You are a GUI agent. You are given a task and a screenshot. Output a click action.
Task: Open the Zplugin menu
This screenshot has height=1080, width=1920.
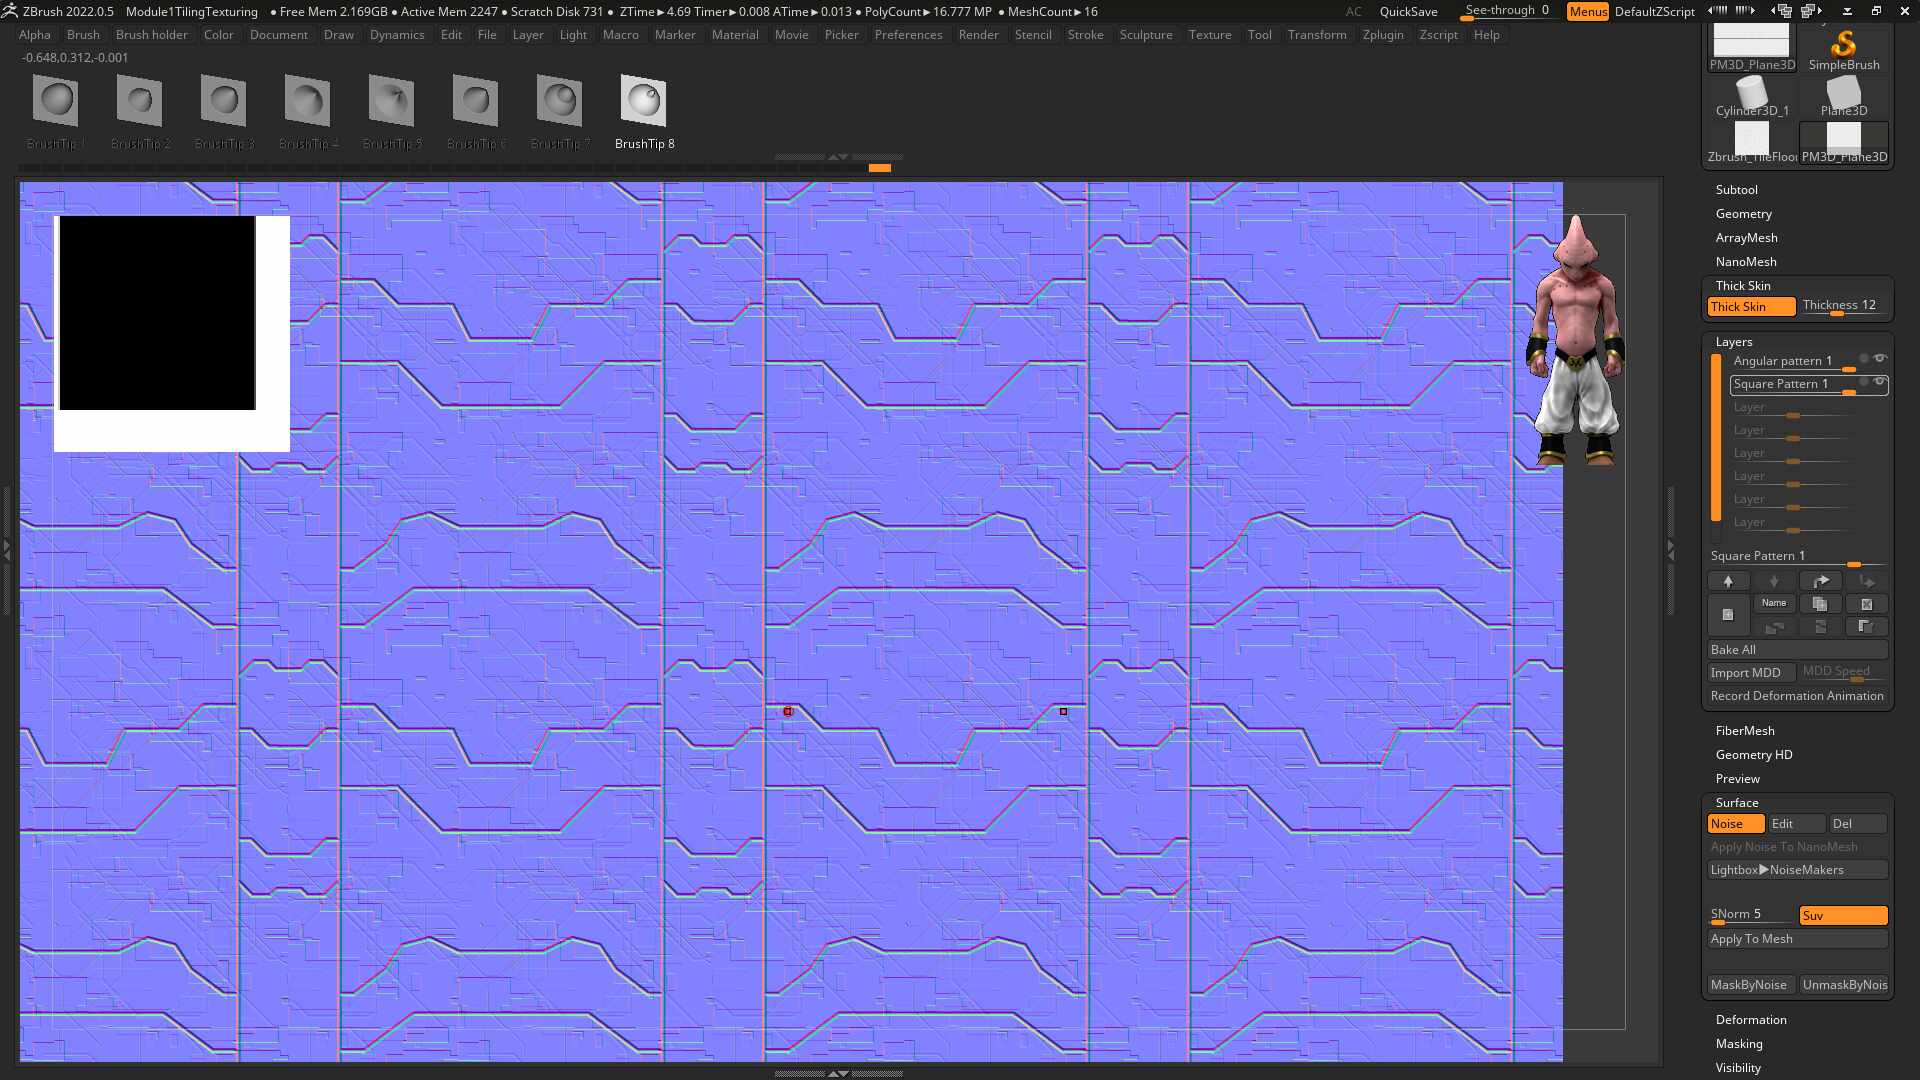[x=1383, y=35]
